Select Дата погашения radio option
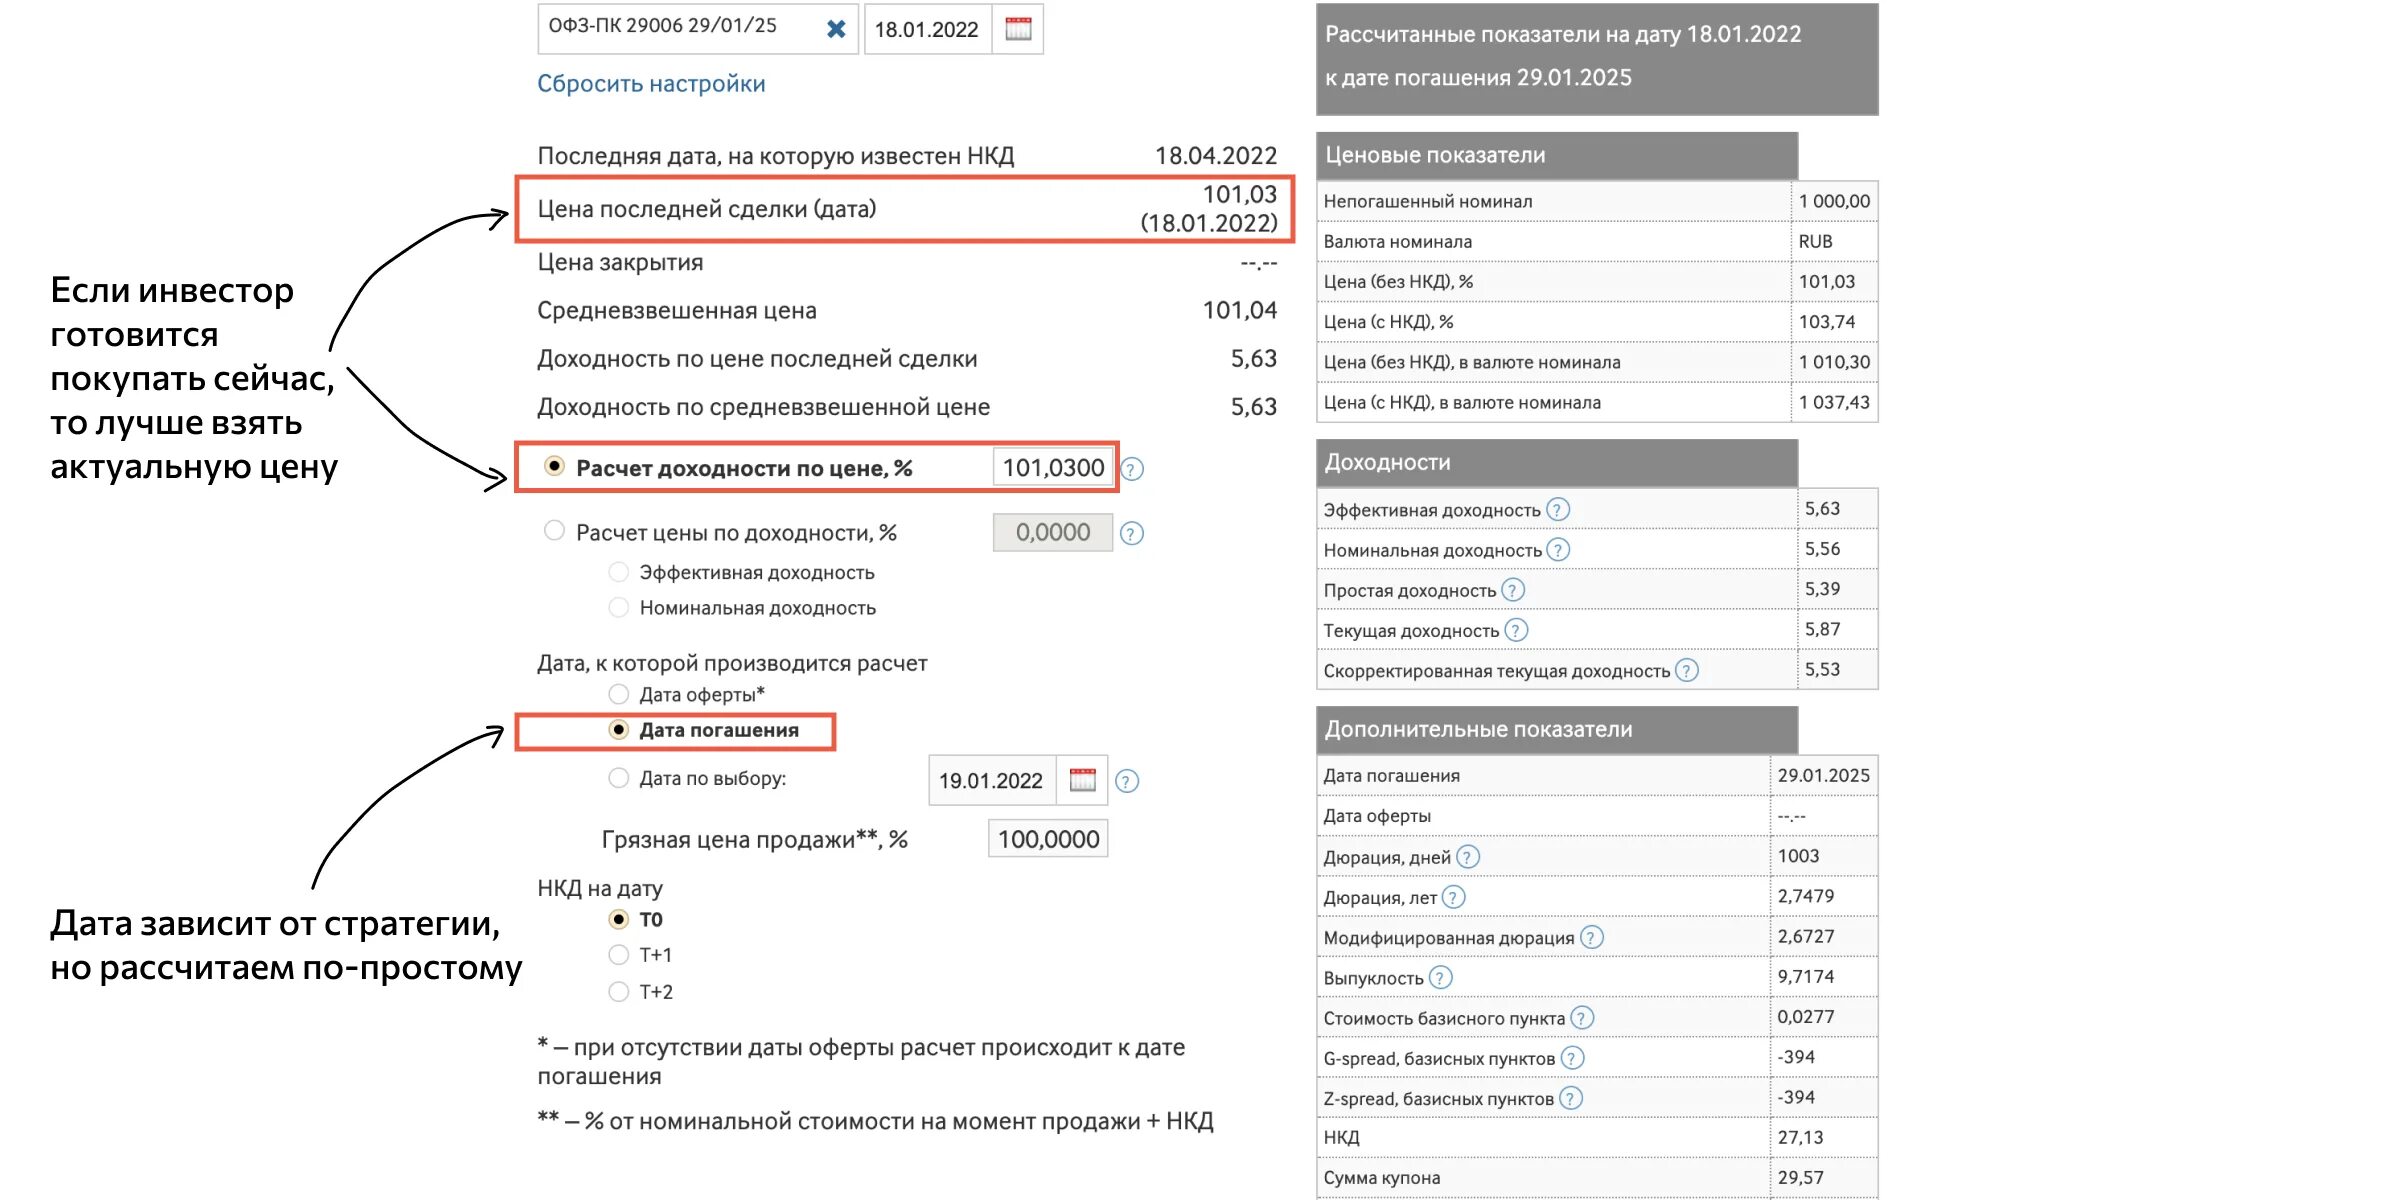This screenshot has height=1200, width=2400. [x=619, y=730]
